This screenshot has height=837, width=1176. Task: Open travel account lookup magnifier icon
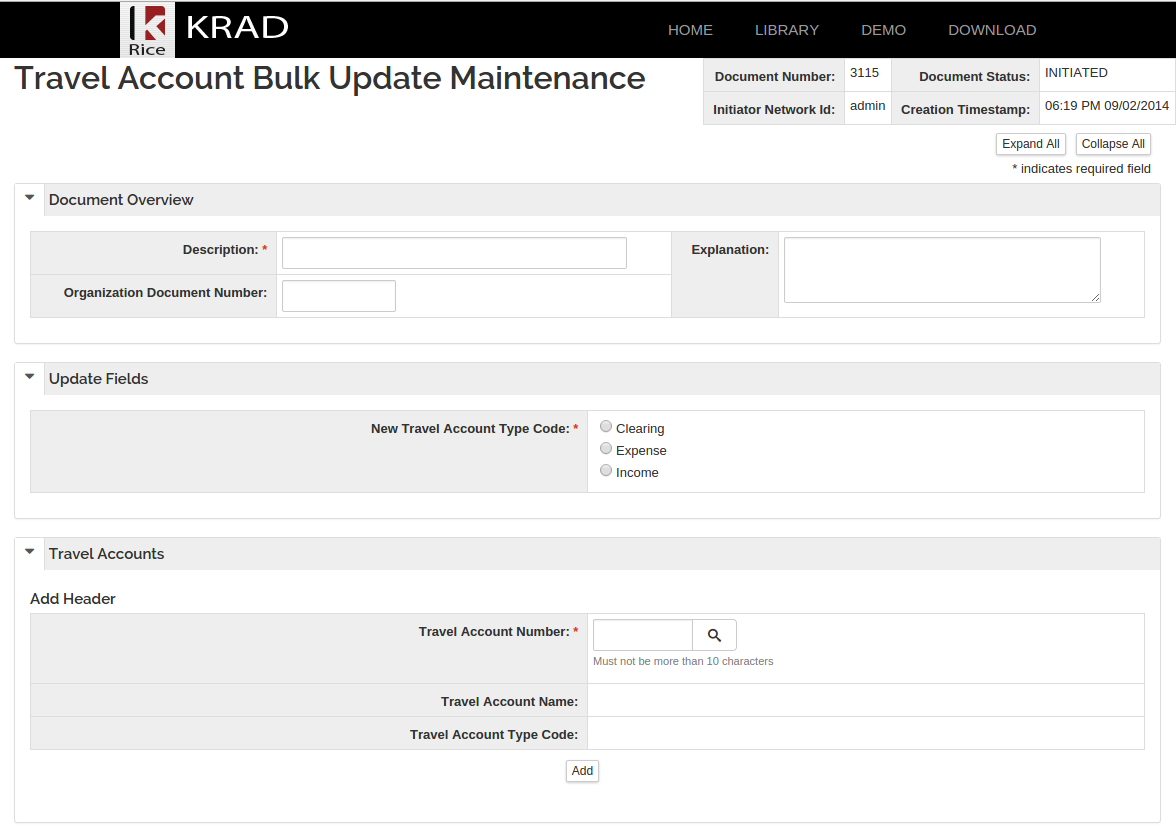point(714,635)
